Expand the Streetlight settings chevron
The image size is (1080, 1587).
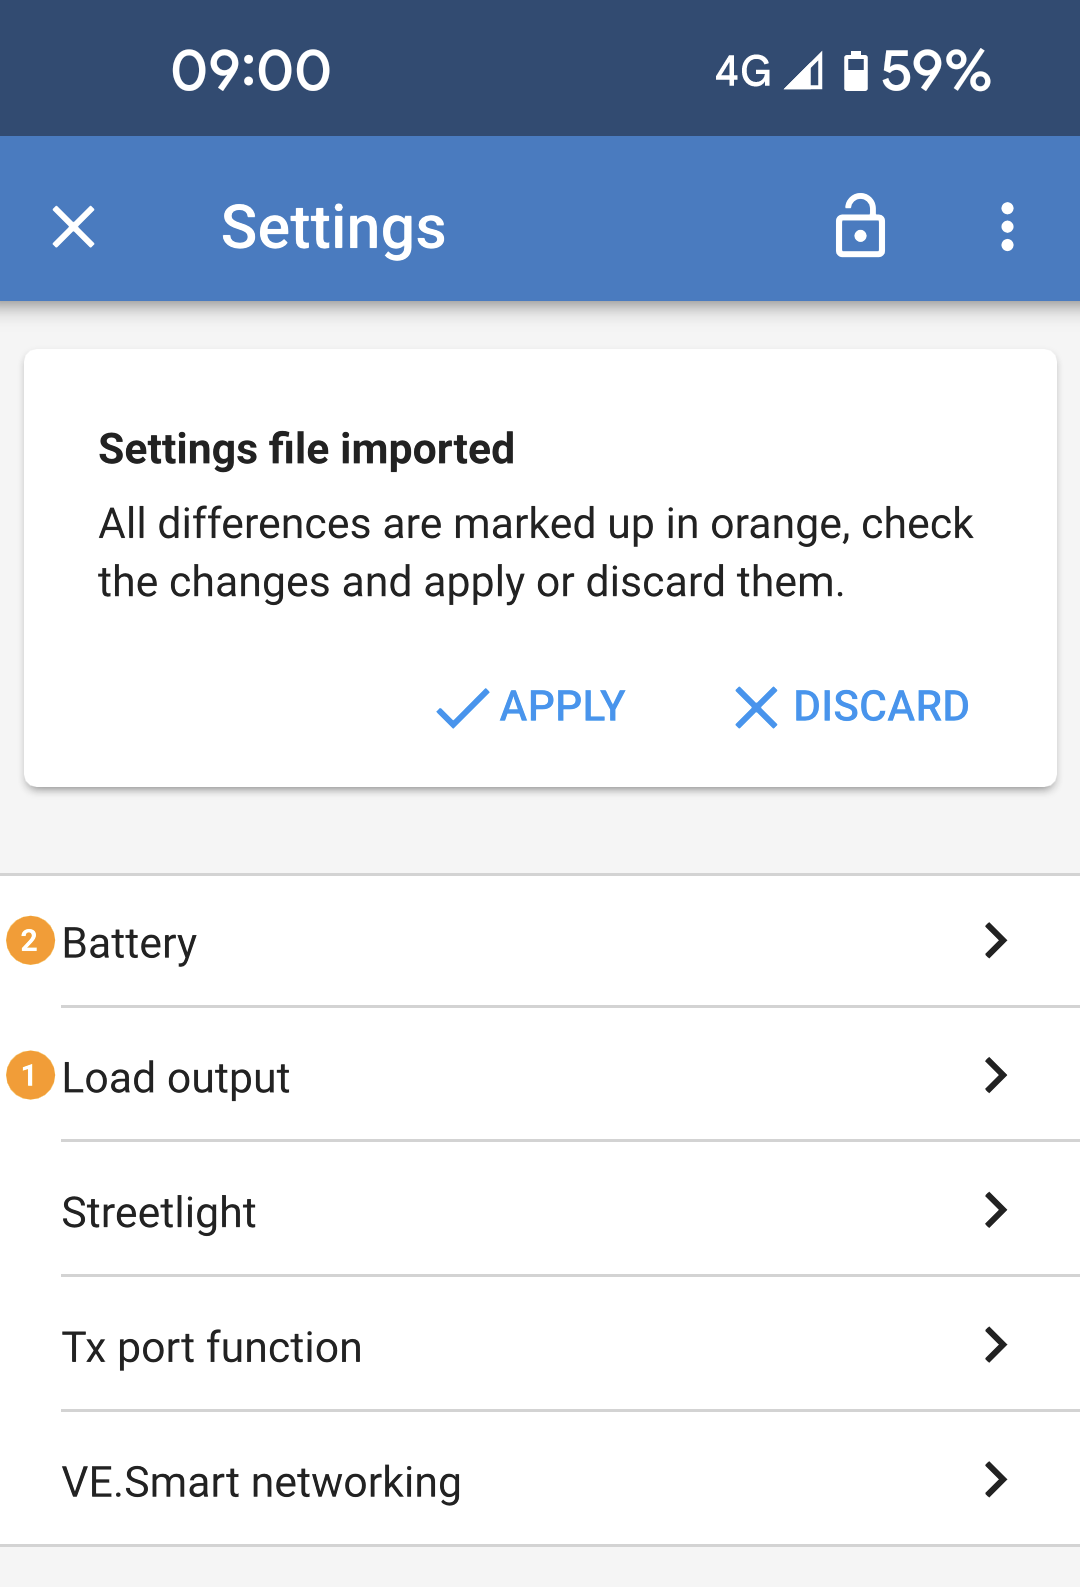(995, 1211)
